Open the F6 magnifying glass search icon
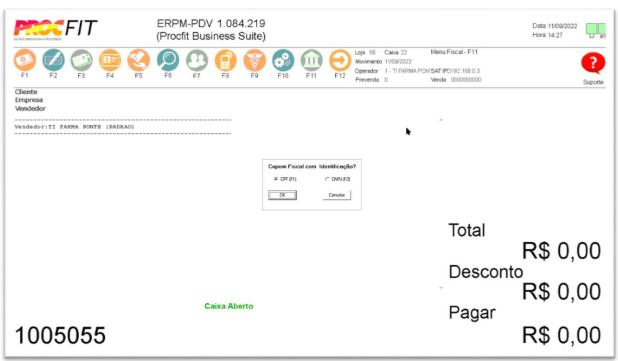The image size is (618, 361). [168, 60]
